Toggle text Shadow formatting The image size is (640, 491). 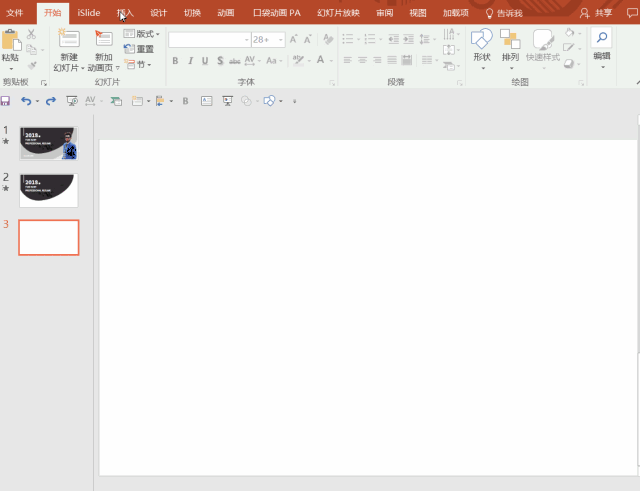point(220,61)
